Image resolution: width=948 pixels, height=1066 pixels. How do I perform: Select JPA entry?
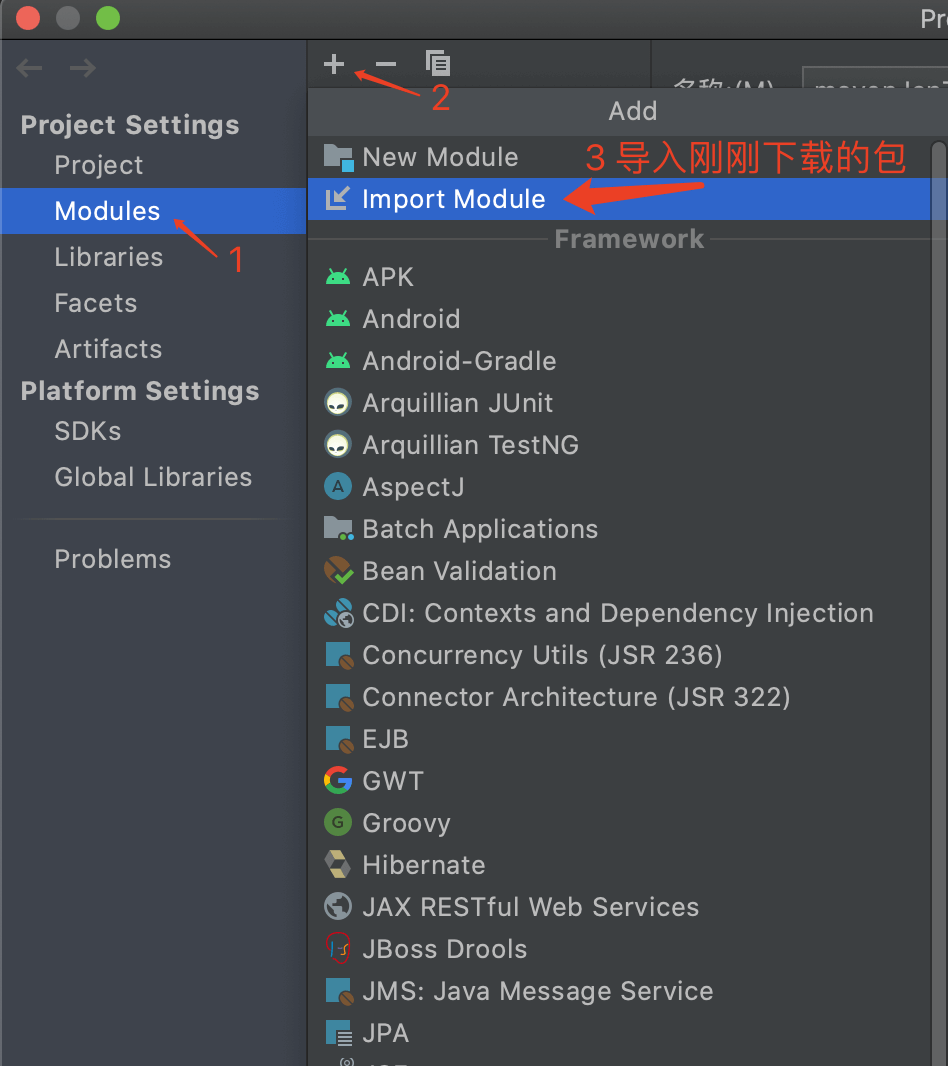click(619, 1033)
